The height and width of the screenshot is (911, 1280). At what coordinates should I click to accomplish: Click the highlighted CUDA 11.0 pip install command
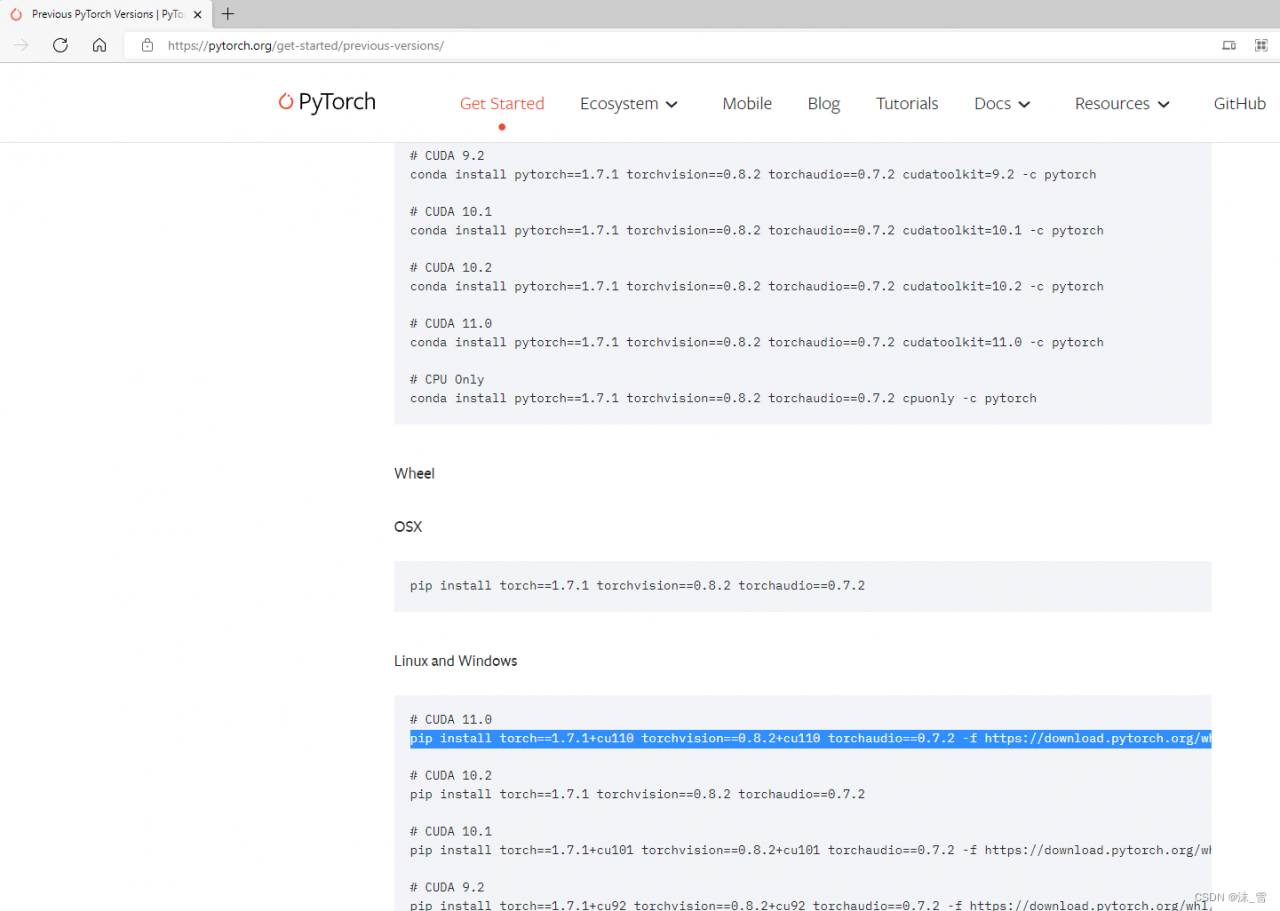pyautogui.click(x=810, y=739)
